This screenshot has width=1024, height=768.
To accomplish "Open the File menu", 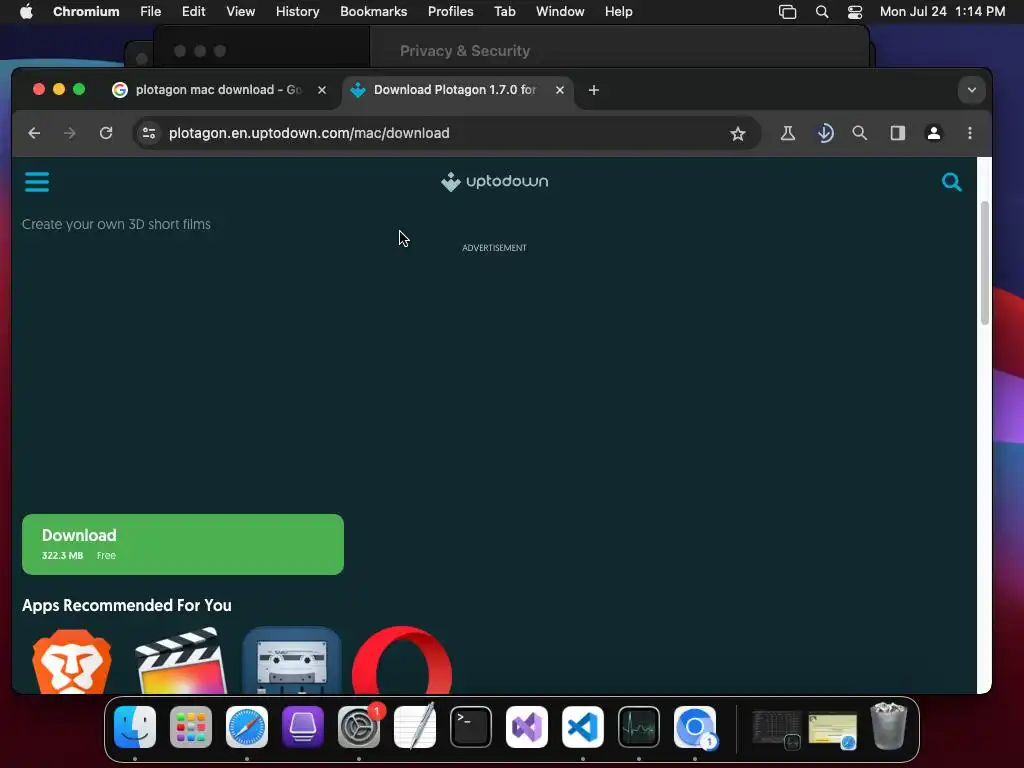I will point(150,12).
